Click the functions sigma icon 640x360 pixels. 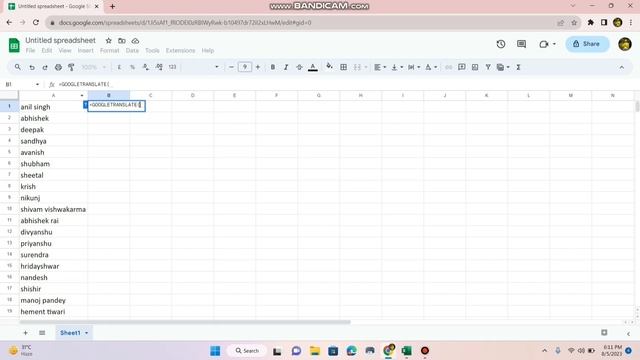click(518, 67)
